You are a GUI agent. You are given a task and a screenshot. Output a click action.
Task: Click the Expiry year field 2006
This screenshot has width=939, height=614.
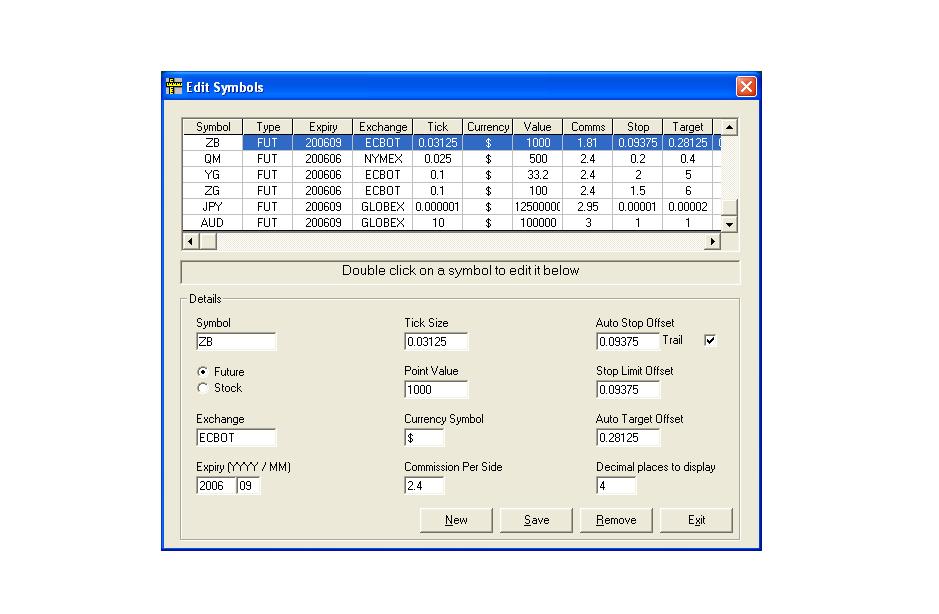216,485
